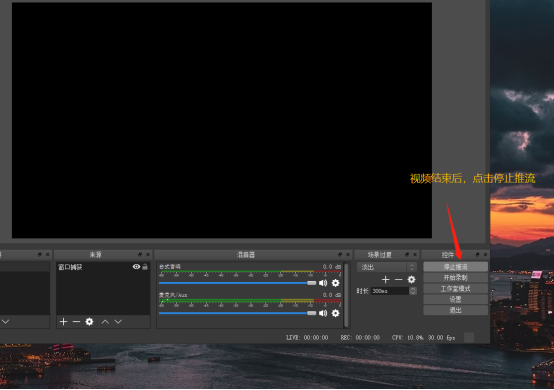554x390 pixels.
Task: Move source up with the up arrow
Action: pos(105,321)
